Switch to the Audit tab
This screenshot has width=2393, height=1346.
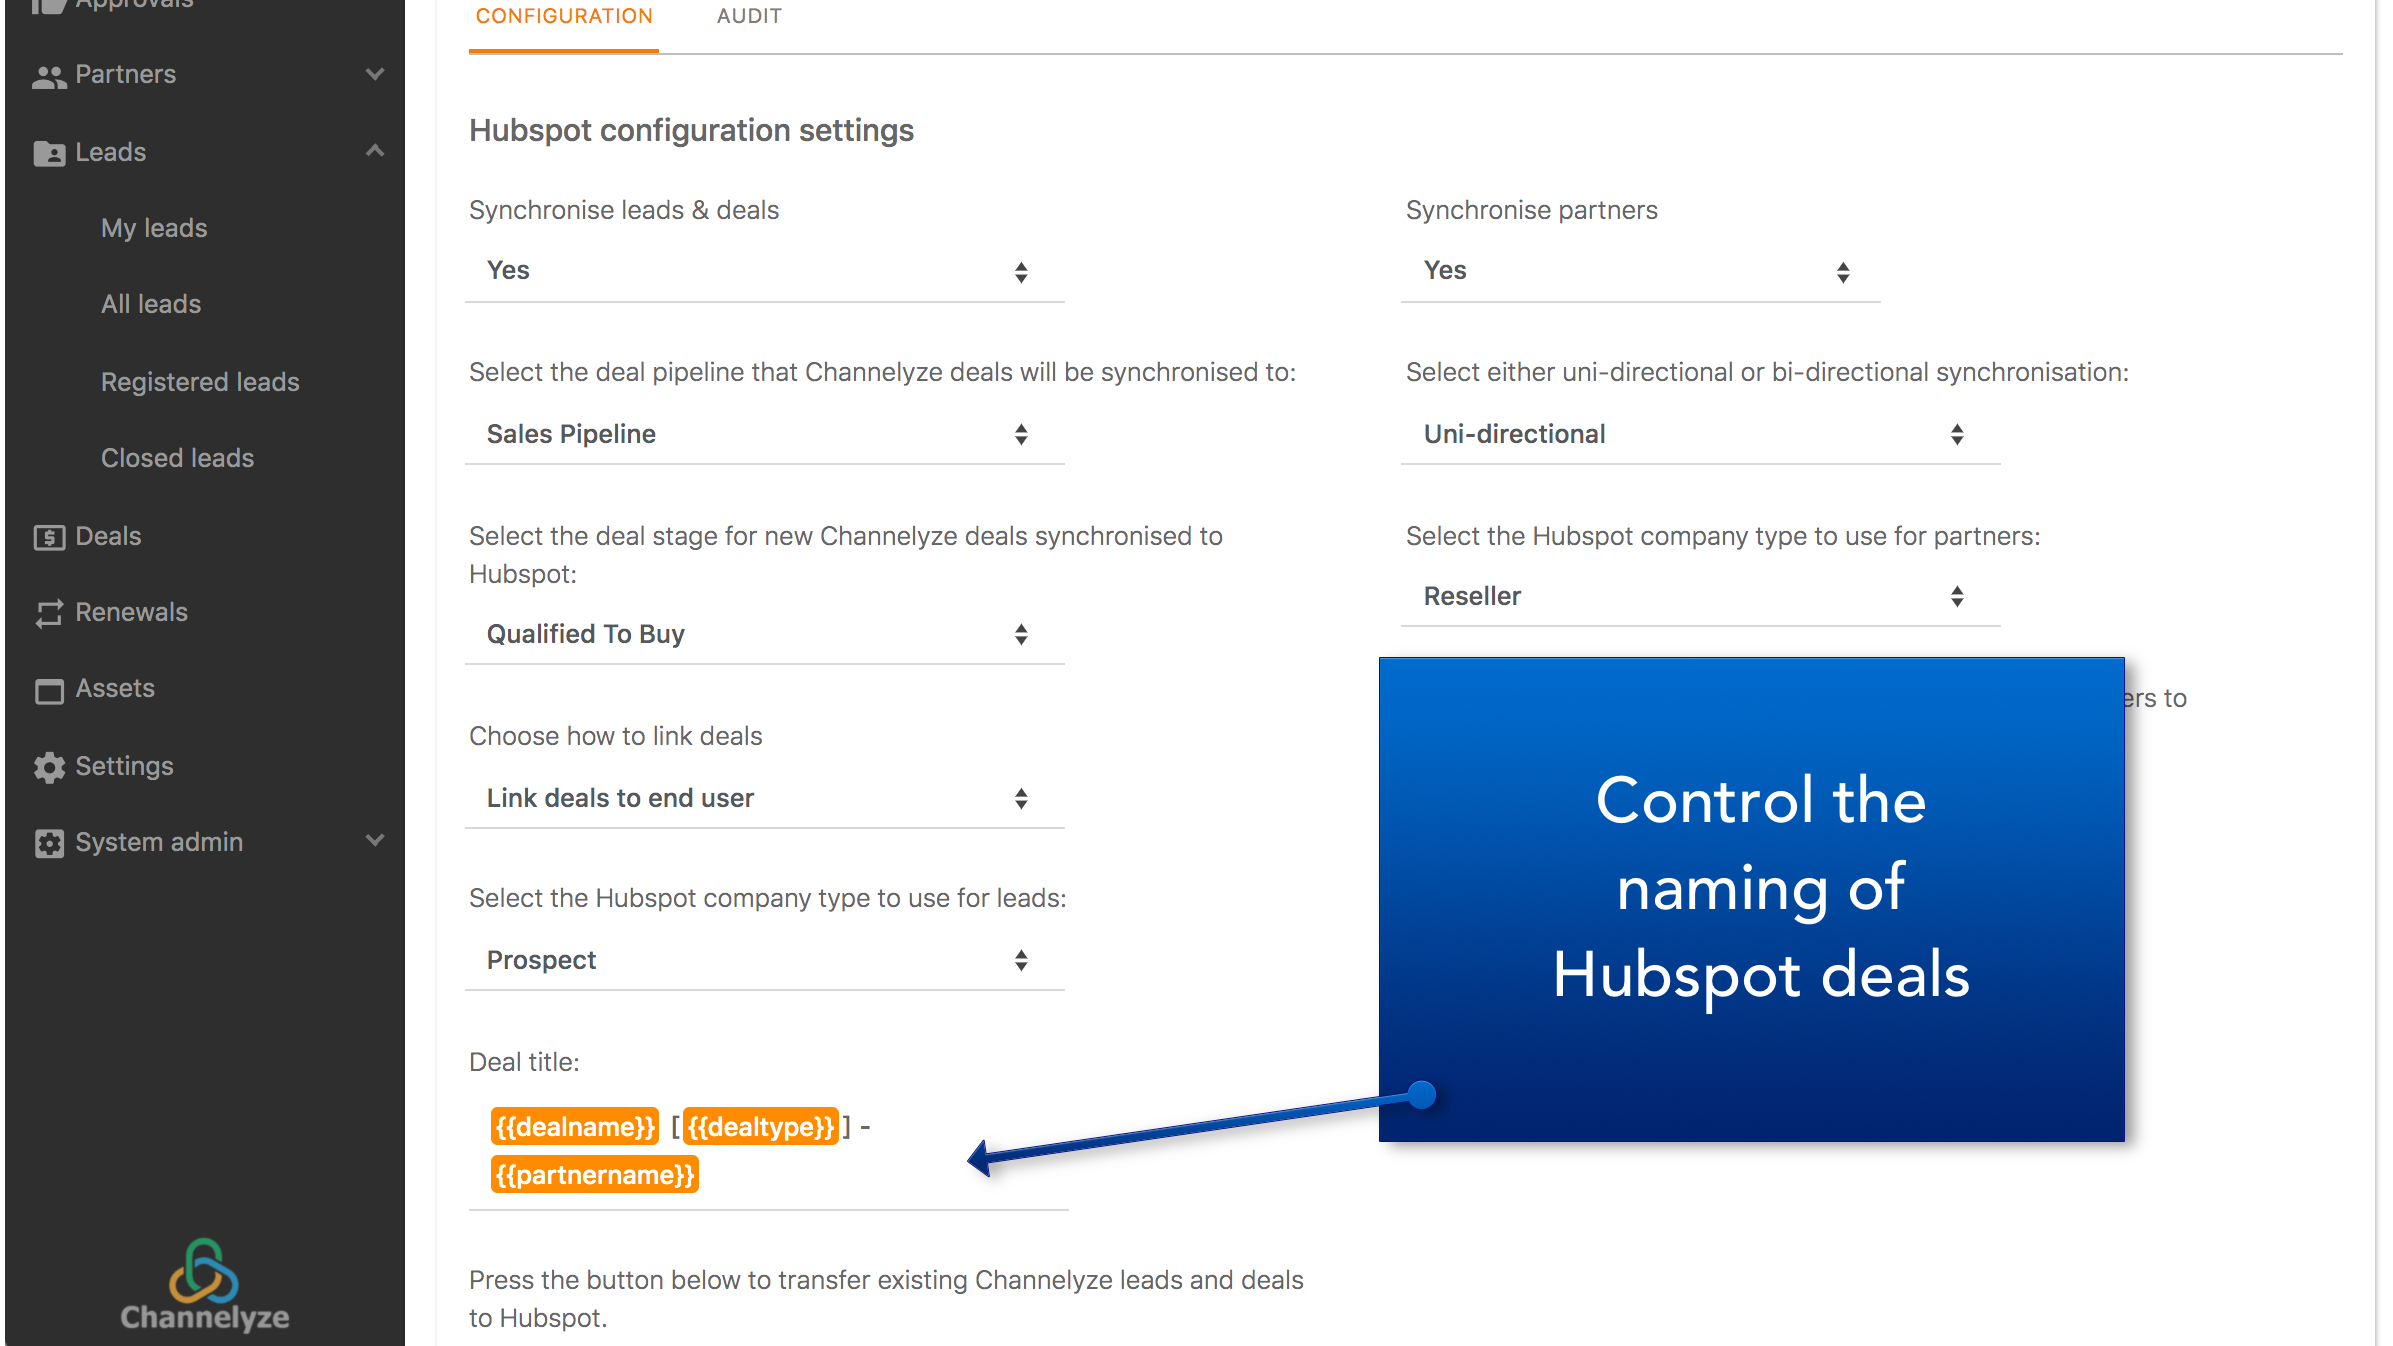coord(749,17)
